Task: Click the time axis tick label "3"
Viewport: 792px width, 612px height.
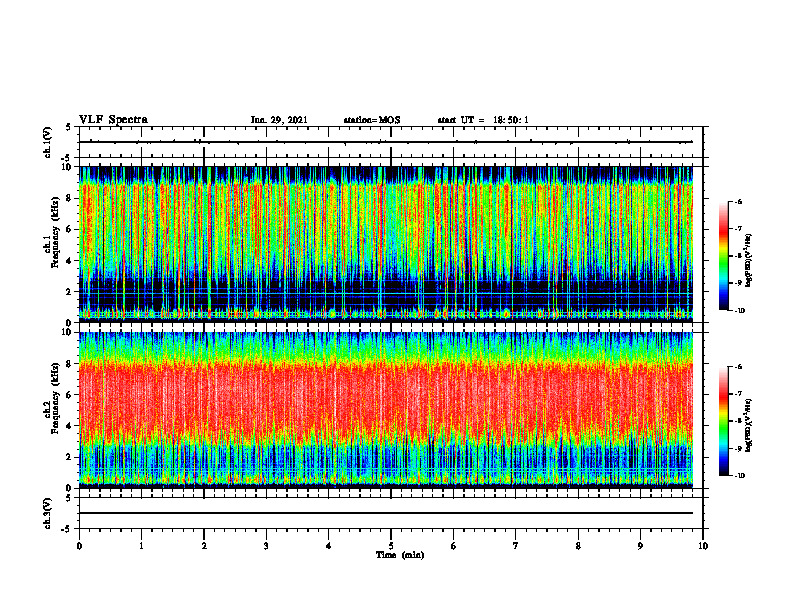Action: (266, 546)
